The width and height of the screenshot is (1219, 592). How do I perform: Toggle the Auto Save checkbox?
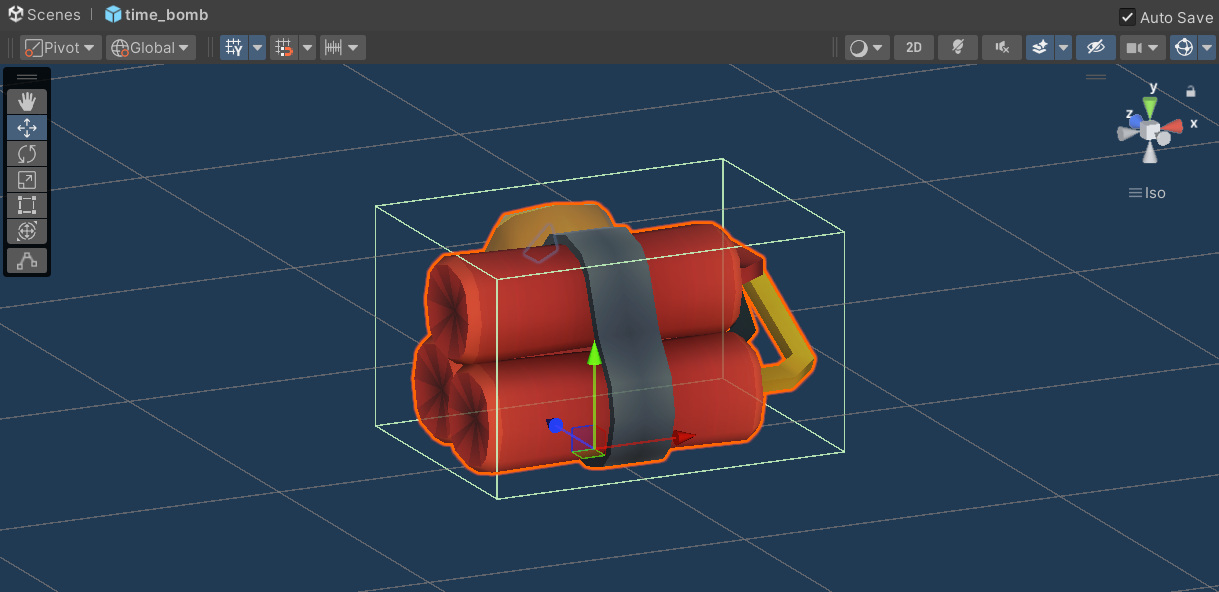pyautogui.click(x=1127, y=17)
